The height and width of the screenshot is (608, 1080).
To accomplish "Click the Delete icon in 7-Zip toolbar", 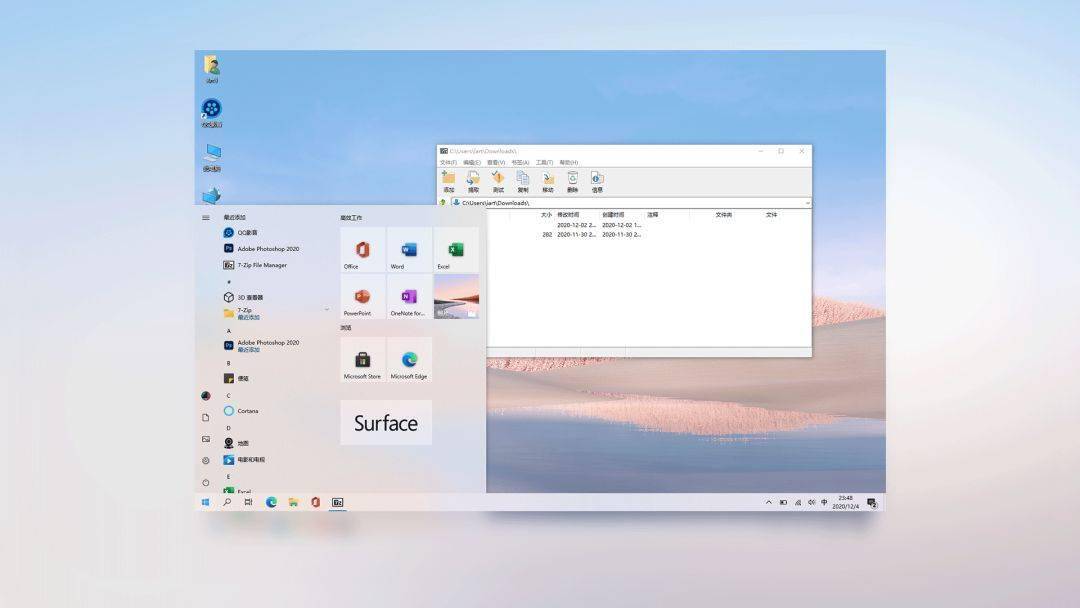I will [572, 182].
